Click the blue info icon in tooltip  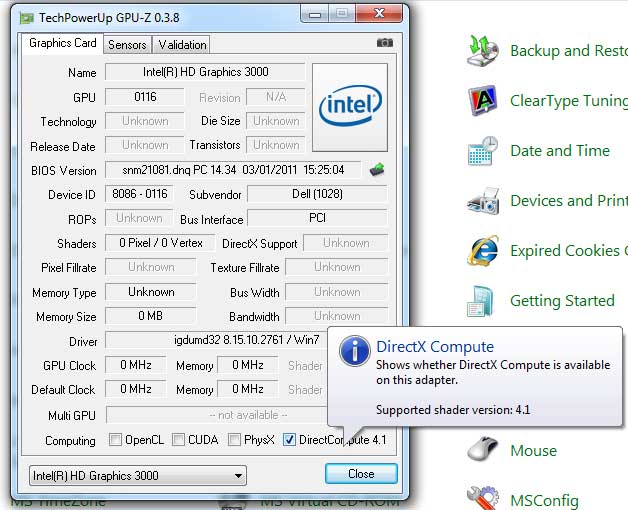click(x=354, y=351)
